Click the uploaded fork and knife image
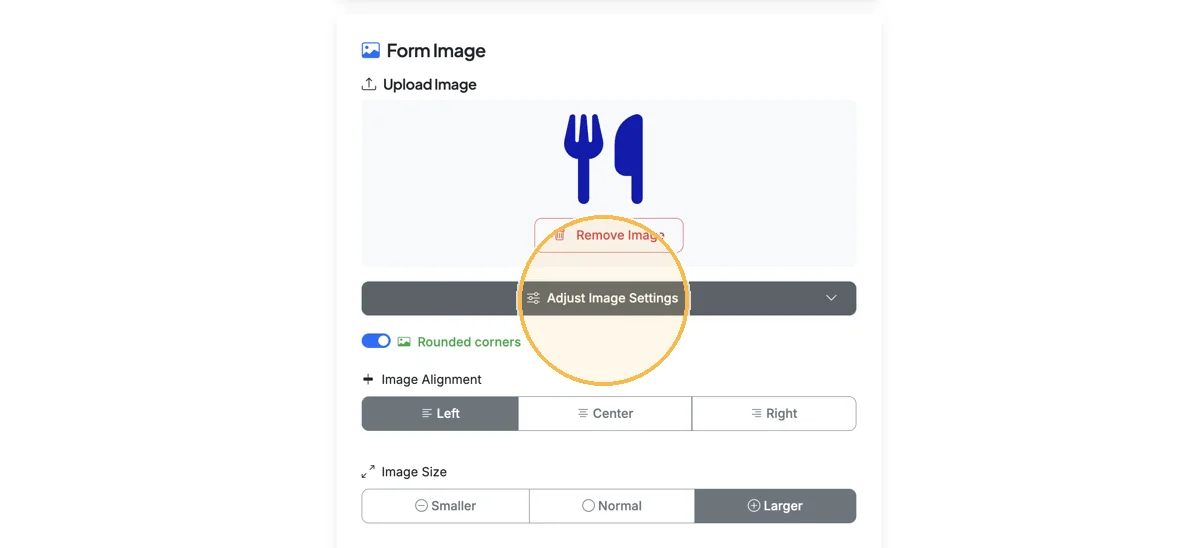This screenshot has height=548, width=1200. pos(604,159)
